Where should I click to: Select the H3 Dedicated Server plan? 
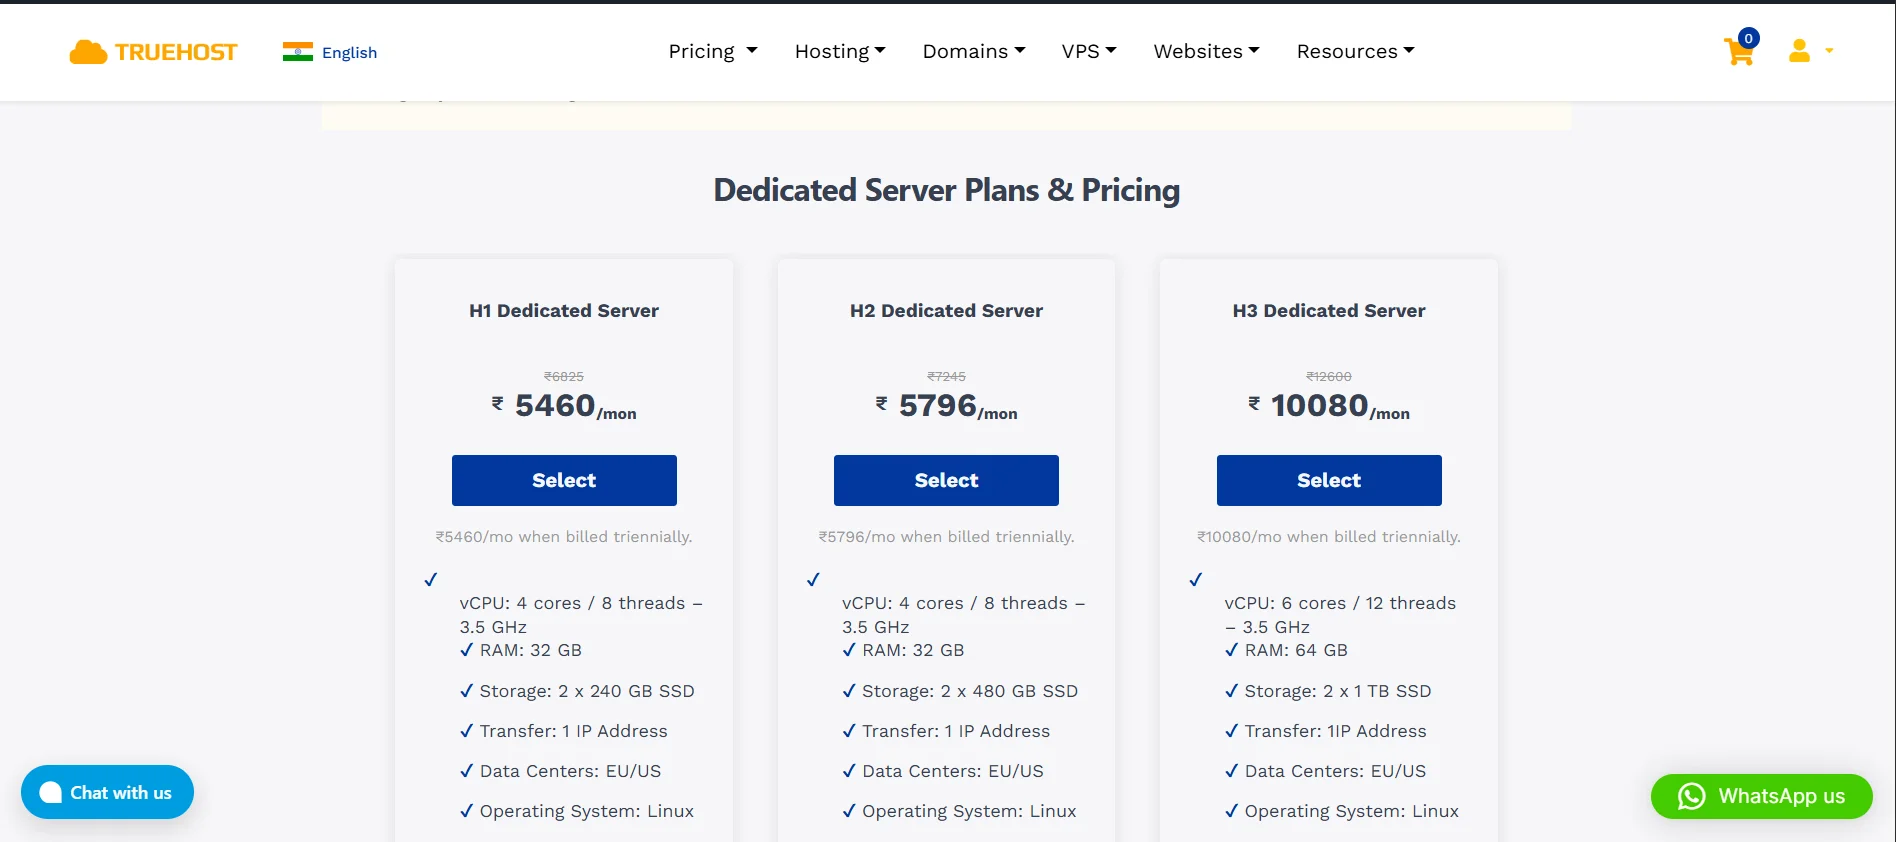[x=1329, y=480]
